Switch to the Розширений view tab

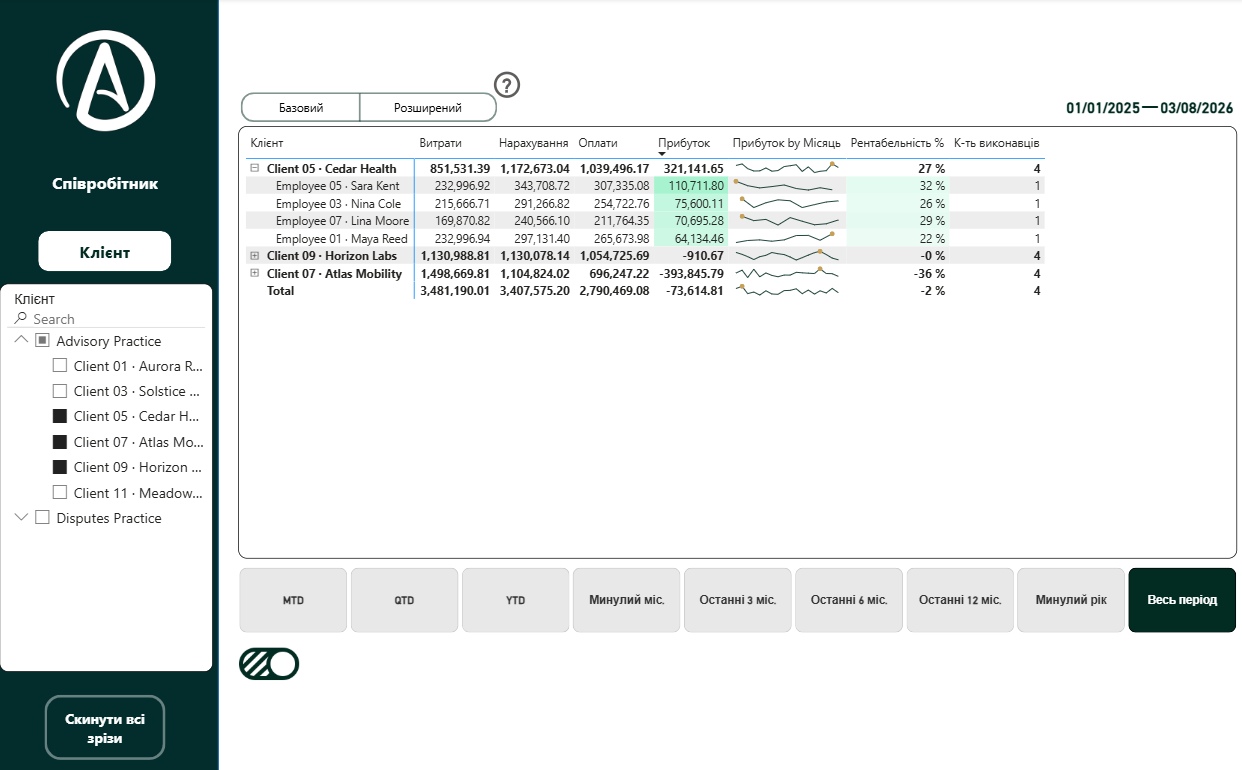pyautogui.click(x=428, y=107)
